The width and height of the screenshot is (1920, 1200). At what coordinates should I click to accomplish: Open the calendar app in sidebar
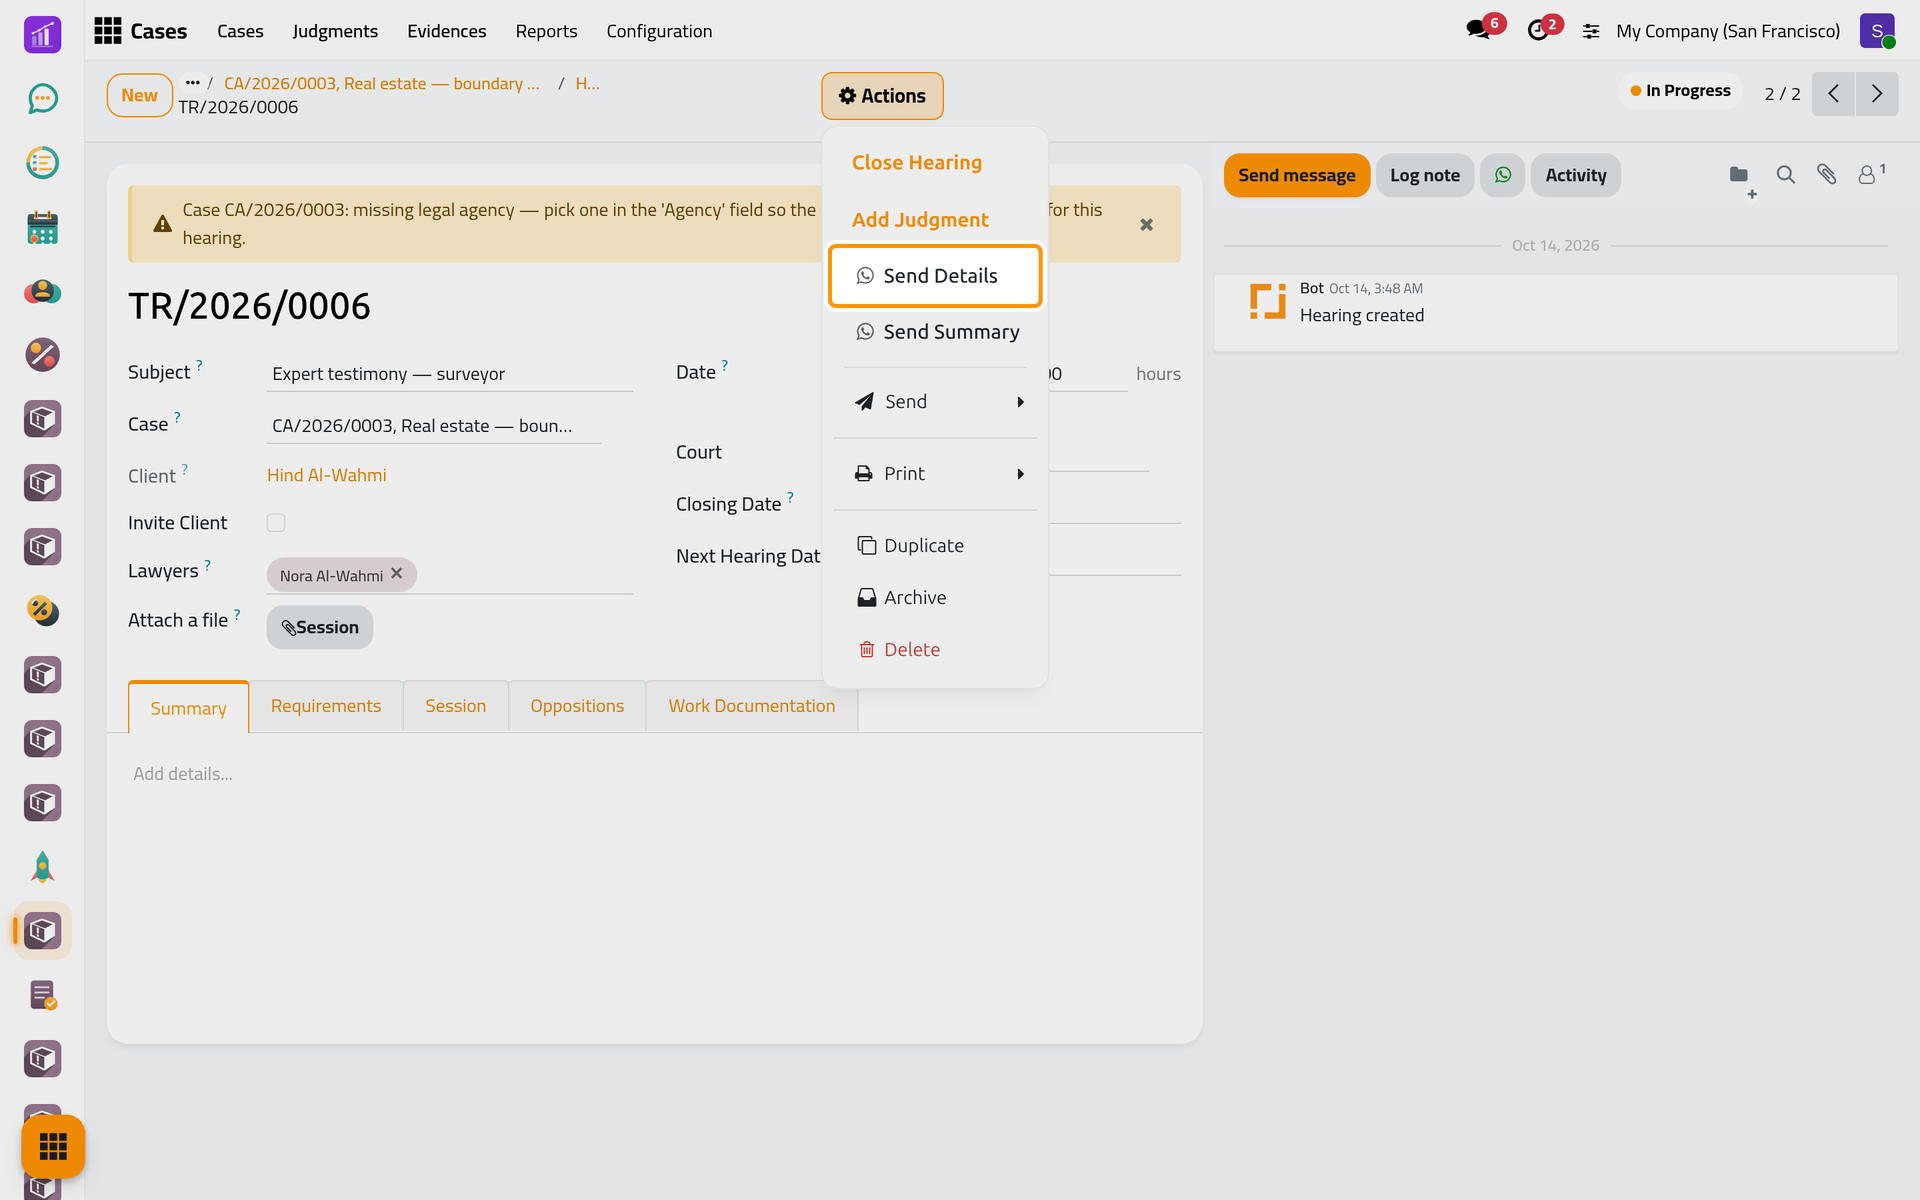tap(42, 227)
